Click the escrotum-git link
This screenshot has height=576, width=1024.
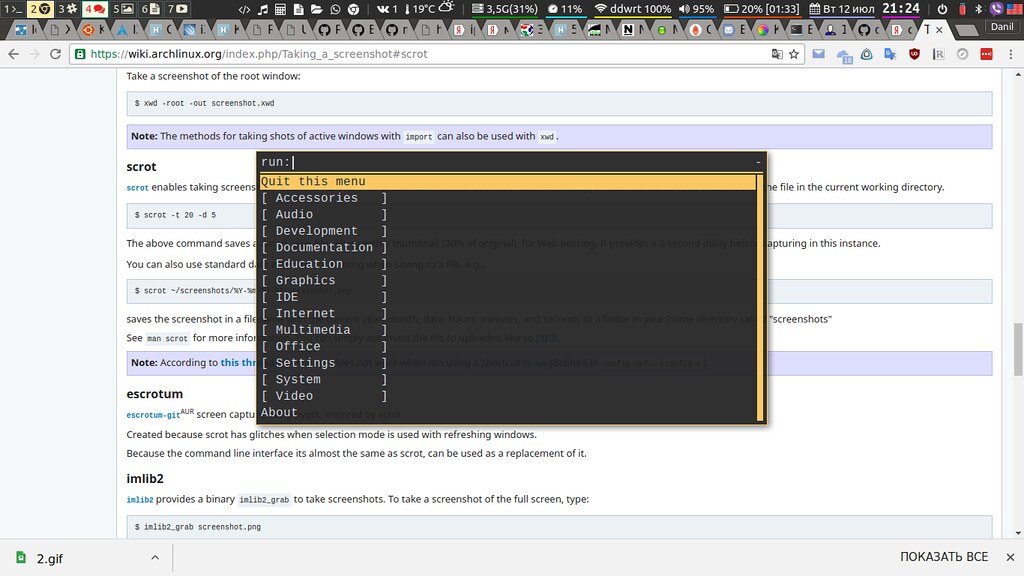click(153, 415)
